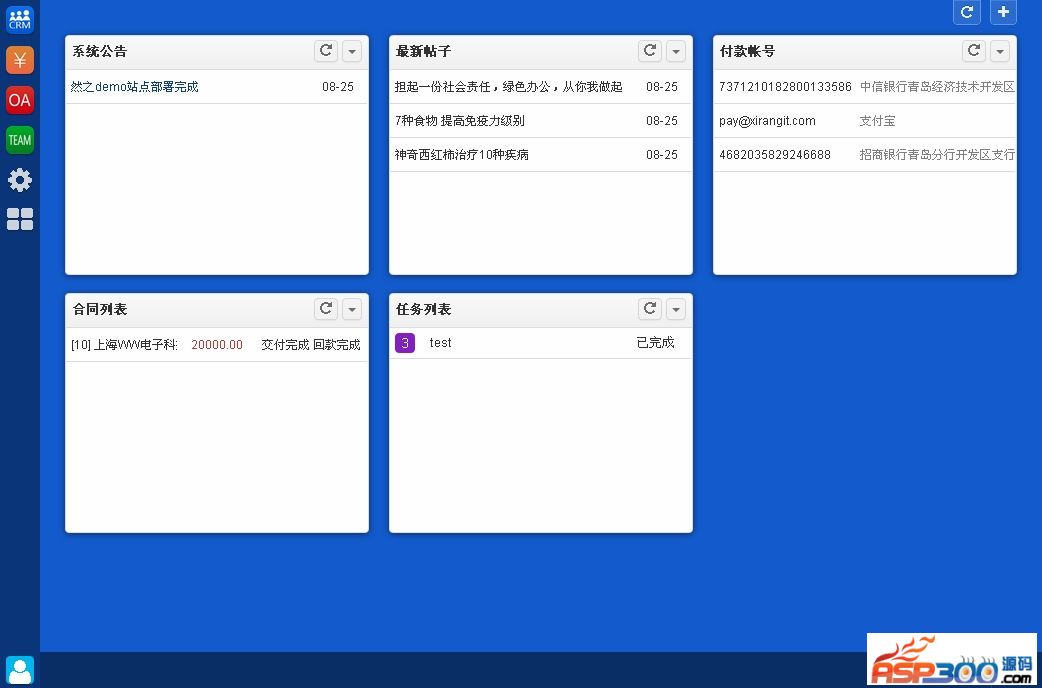Click contract status 交付完成 回款完成
This screenshot has height=688, width=1042.
coord(310,344)
